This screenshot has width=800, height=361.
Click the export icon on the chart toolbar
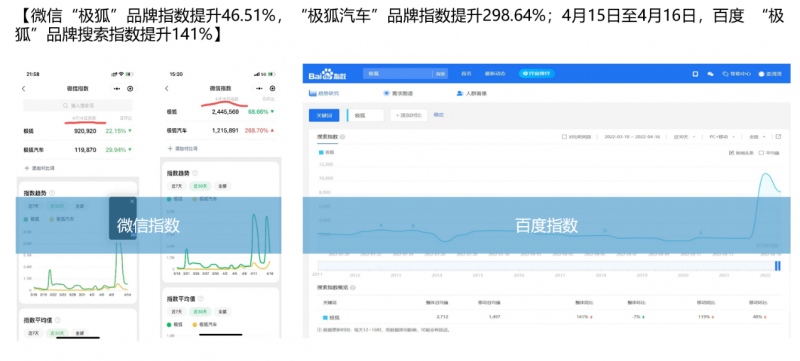(x=778, y=136)
